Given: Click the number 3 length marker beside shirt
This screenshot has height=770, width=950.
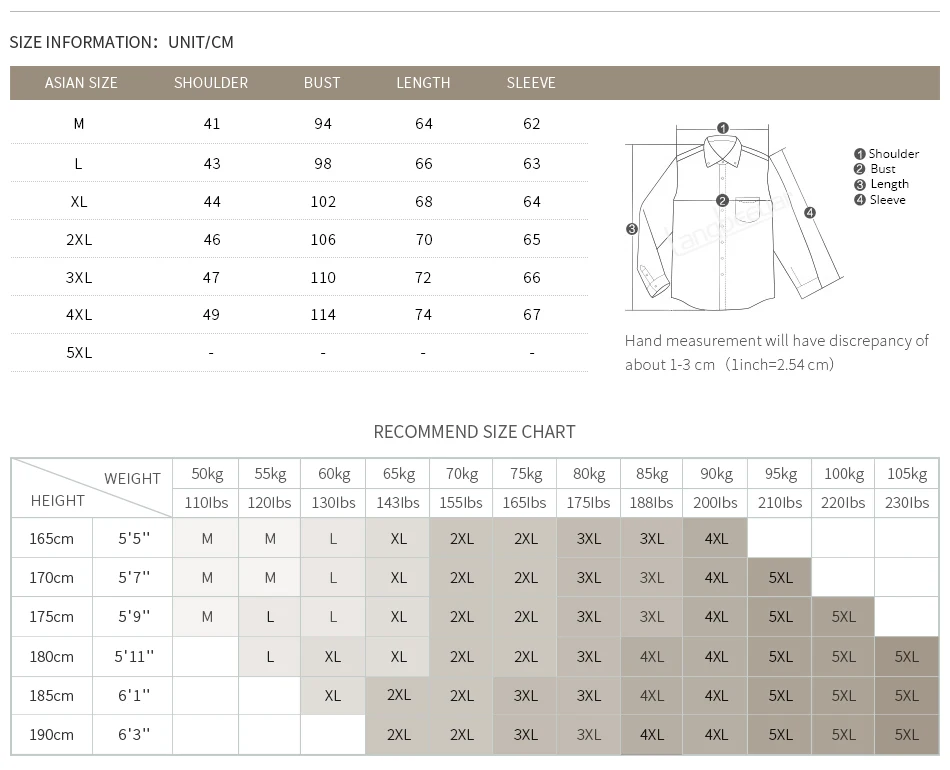Looking at the screenshot, I should coord(632,229).
